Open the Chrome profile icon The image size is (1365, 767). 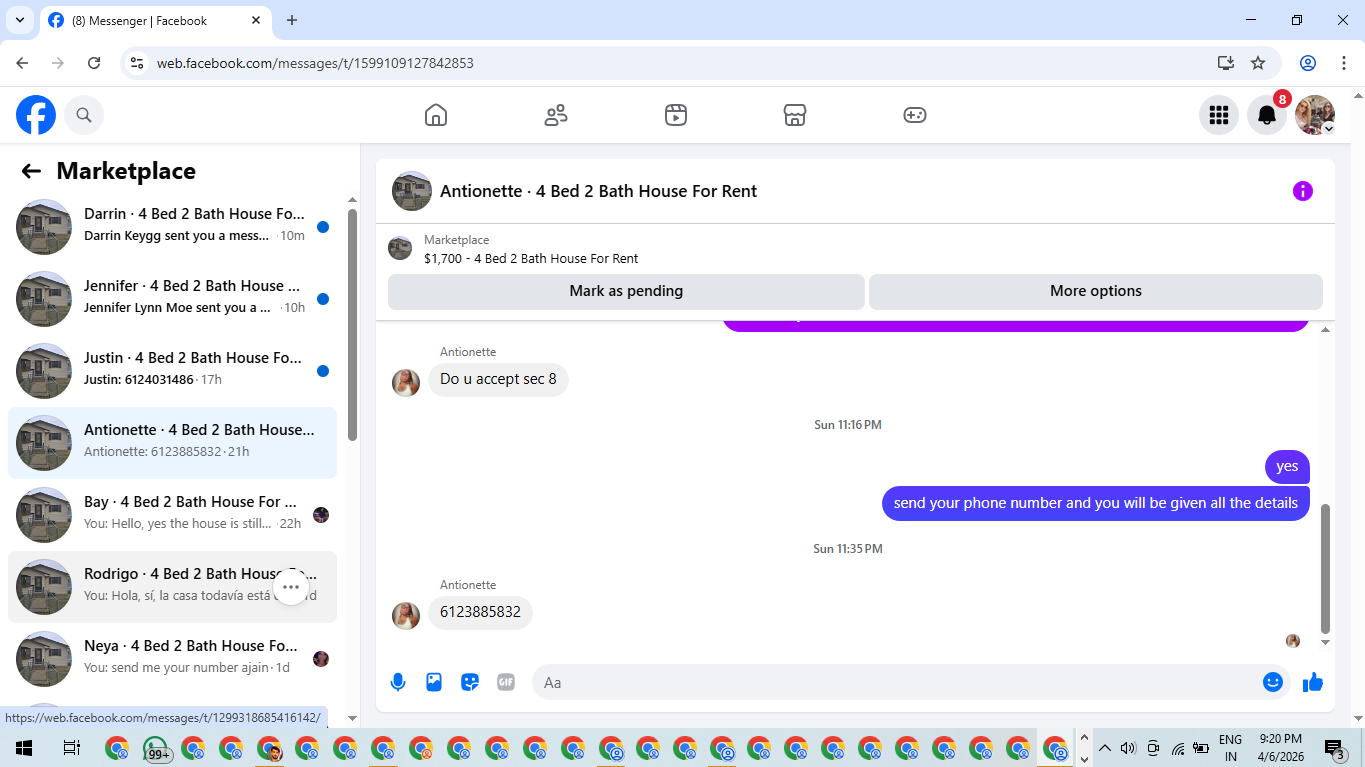coord(1308,63)
